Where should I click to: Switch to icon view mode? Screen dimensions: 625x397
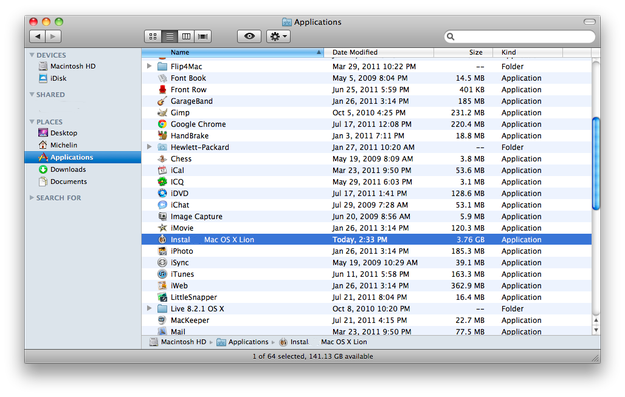[153, 36]
